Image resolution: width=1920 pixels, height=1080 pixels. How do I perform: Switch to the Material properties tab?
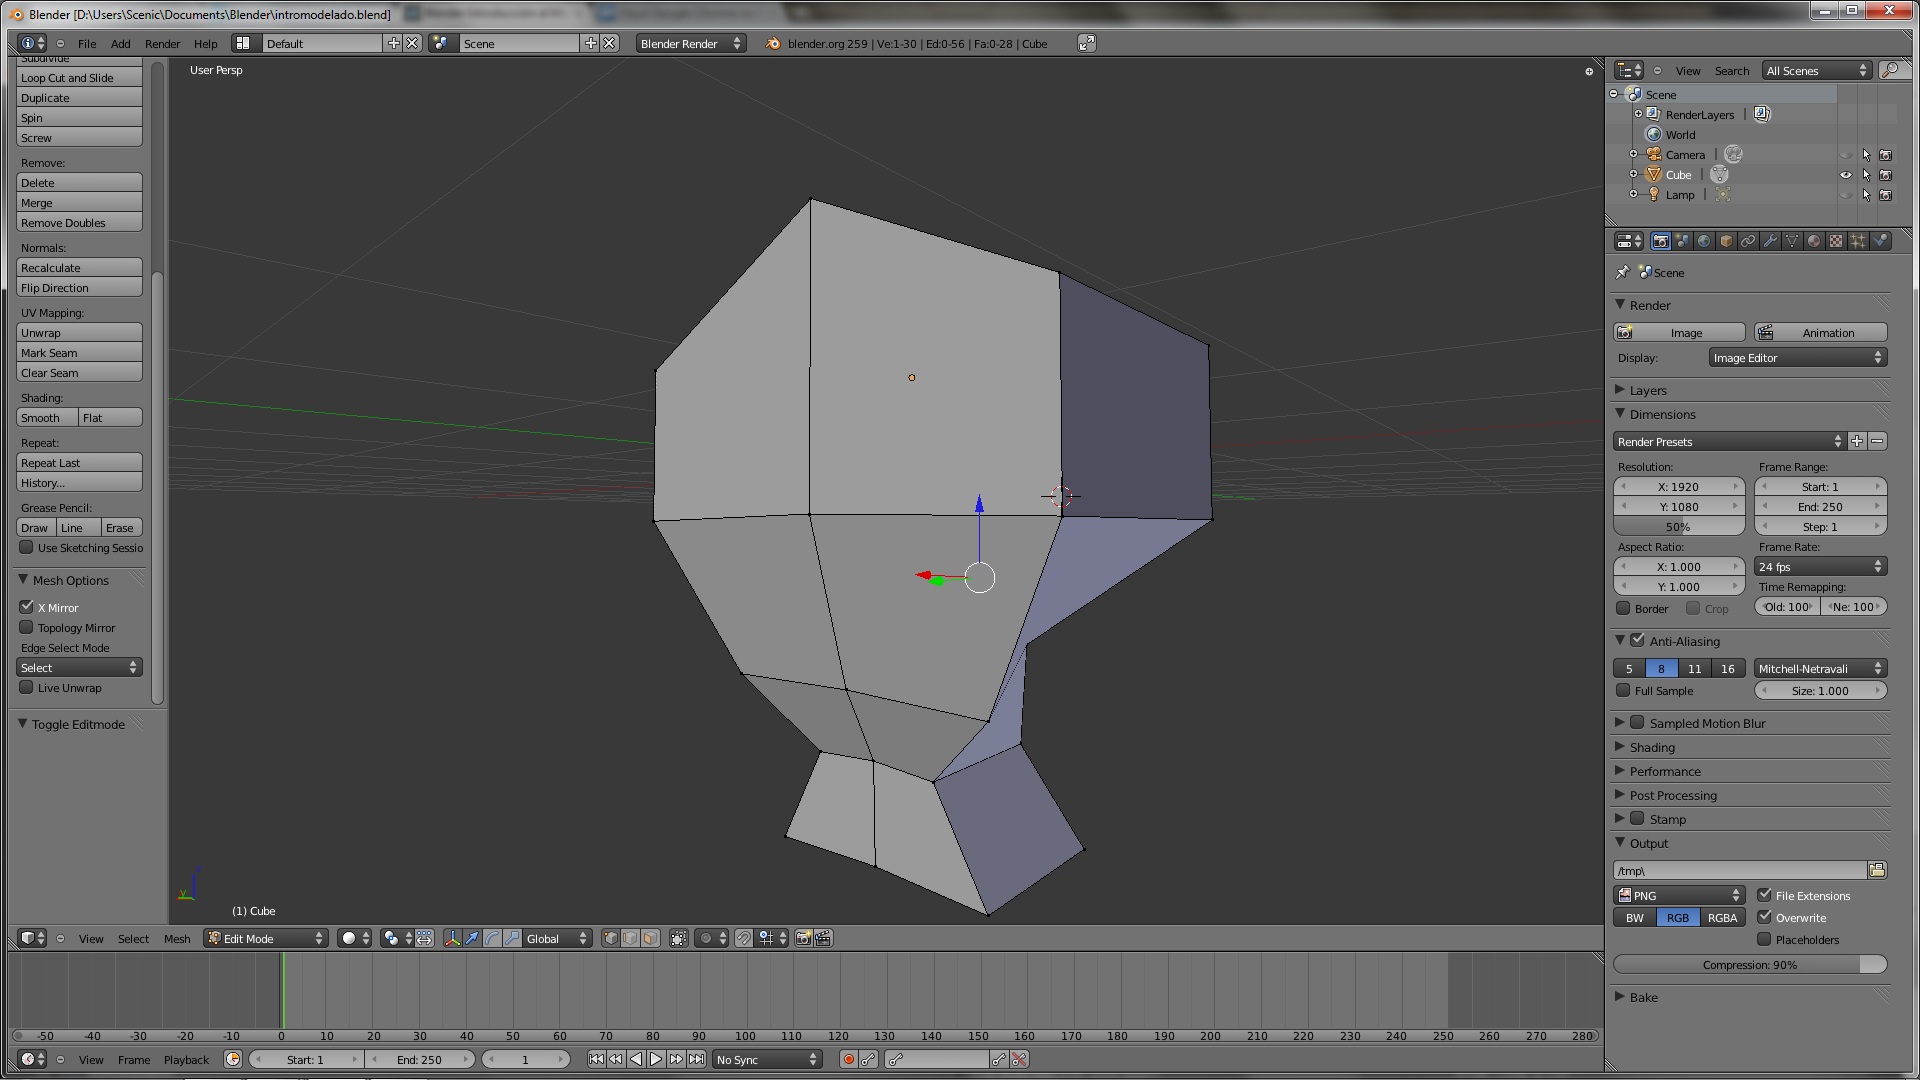coord(1814,241)
